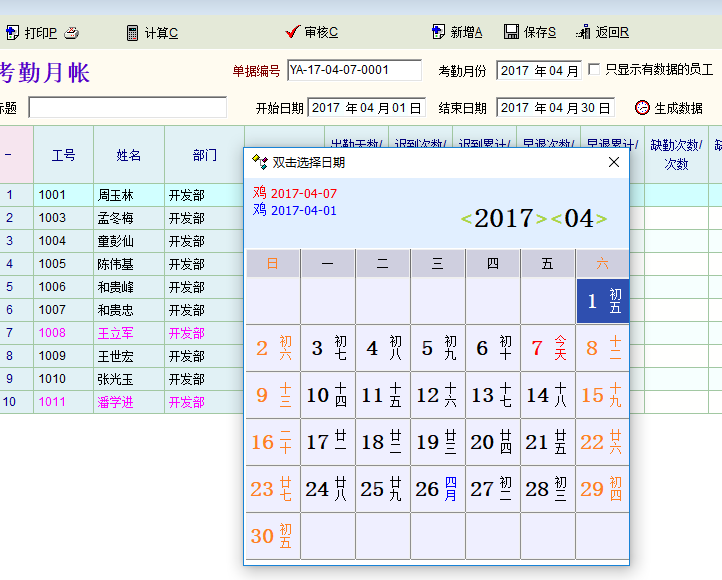Go to previous year in calendar
Image resolution: width=722 pixels, height=580 pixels.
466,219
